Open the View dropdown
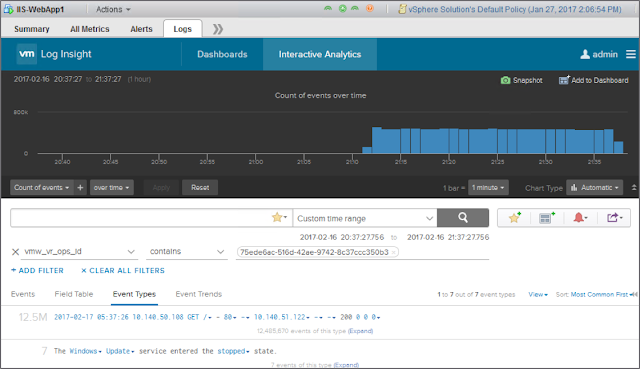The width and height of the screenshot is (640, 369). (x=538, y=294)
